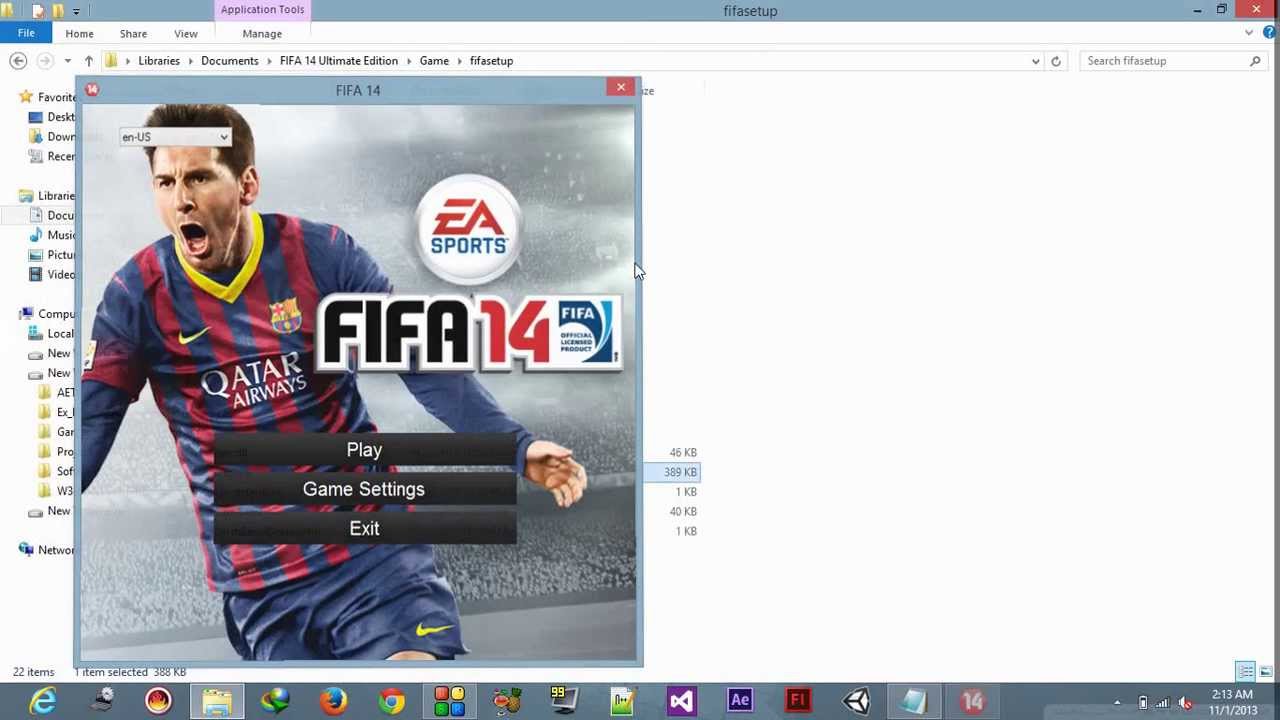
Task: Open the en-US language dropdown
Action: pos(175,137)
